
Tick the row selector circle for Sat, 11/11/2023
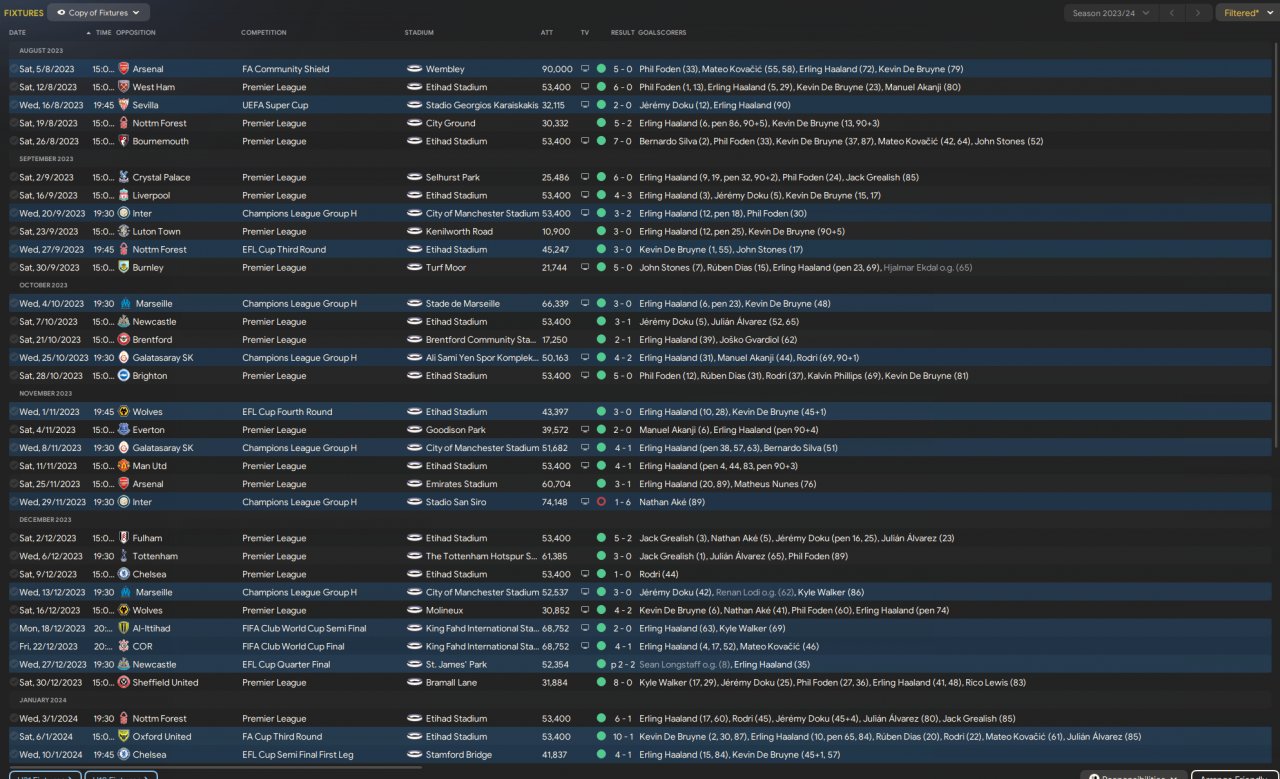(x=14, y=465)
